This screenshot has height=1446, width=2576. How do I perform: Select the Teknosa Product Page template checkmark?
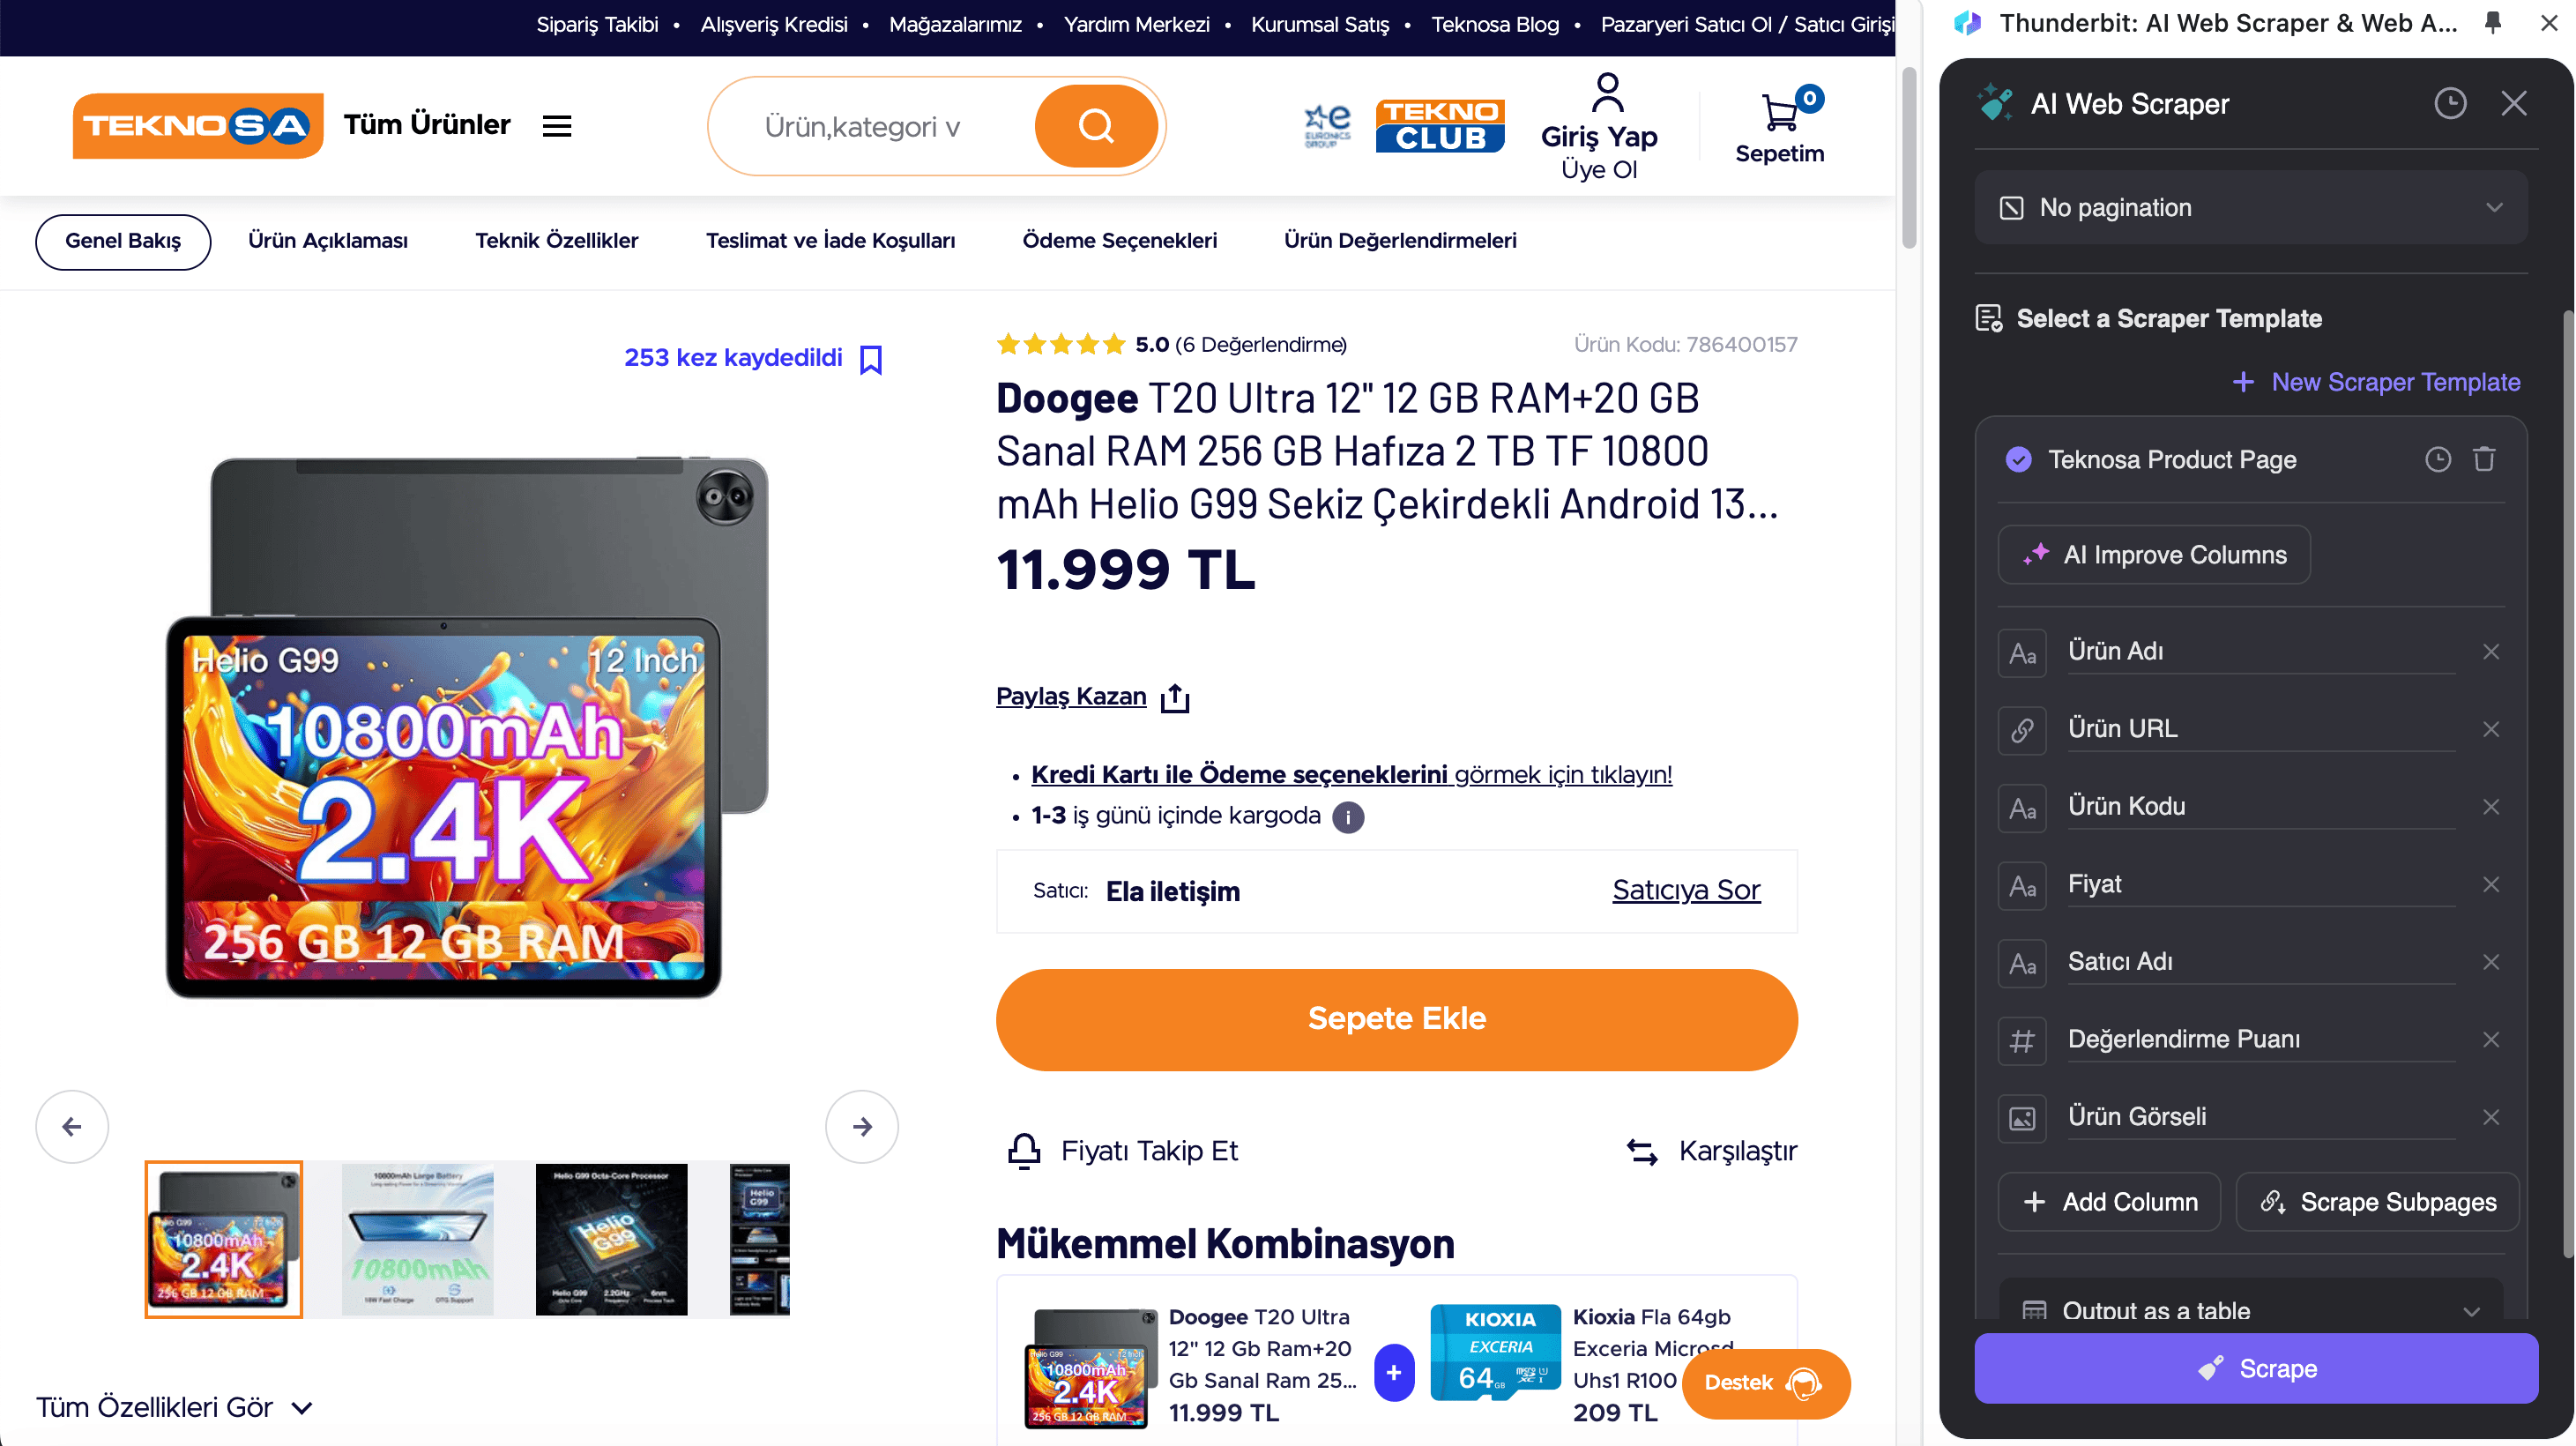tap(2019, 459)
